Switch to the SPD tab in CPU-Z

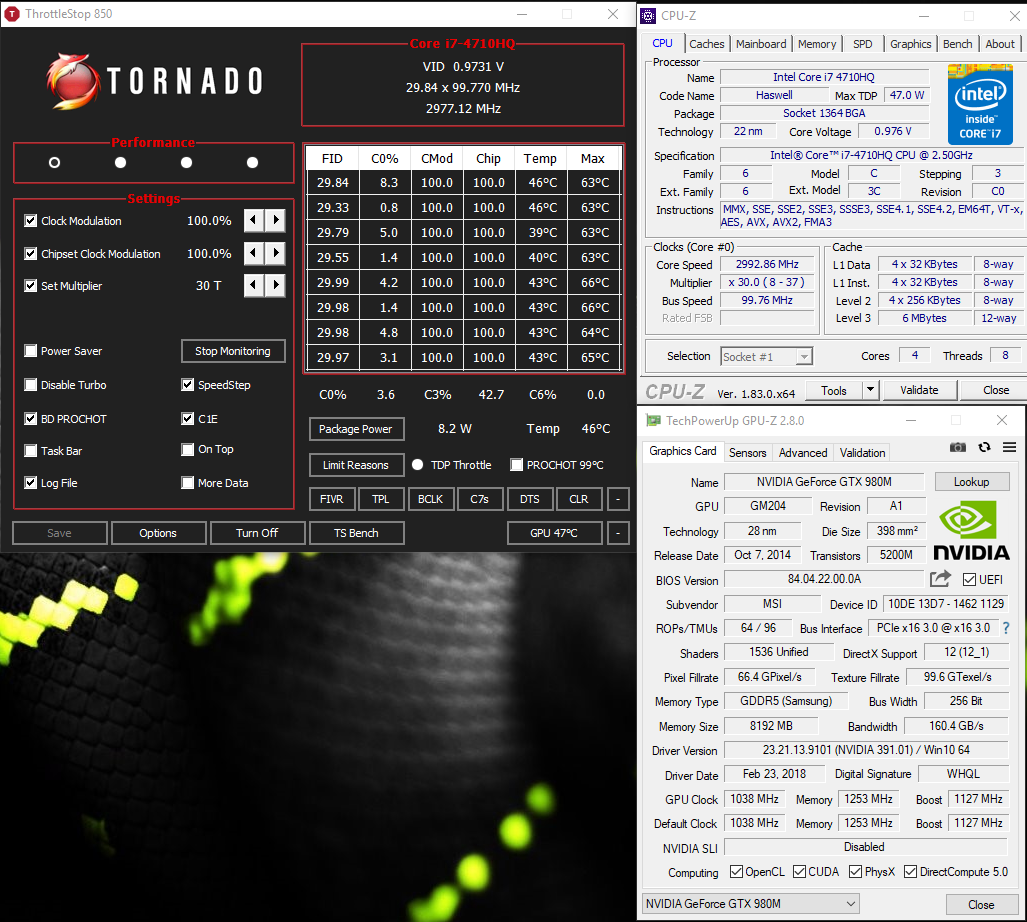863,44
